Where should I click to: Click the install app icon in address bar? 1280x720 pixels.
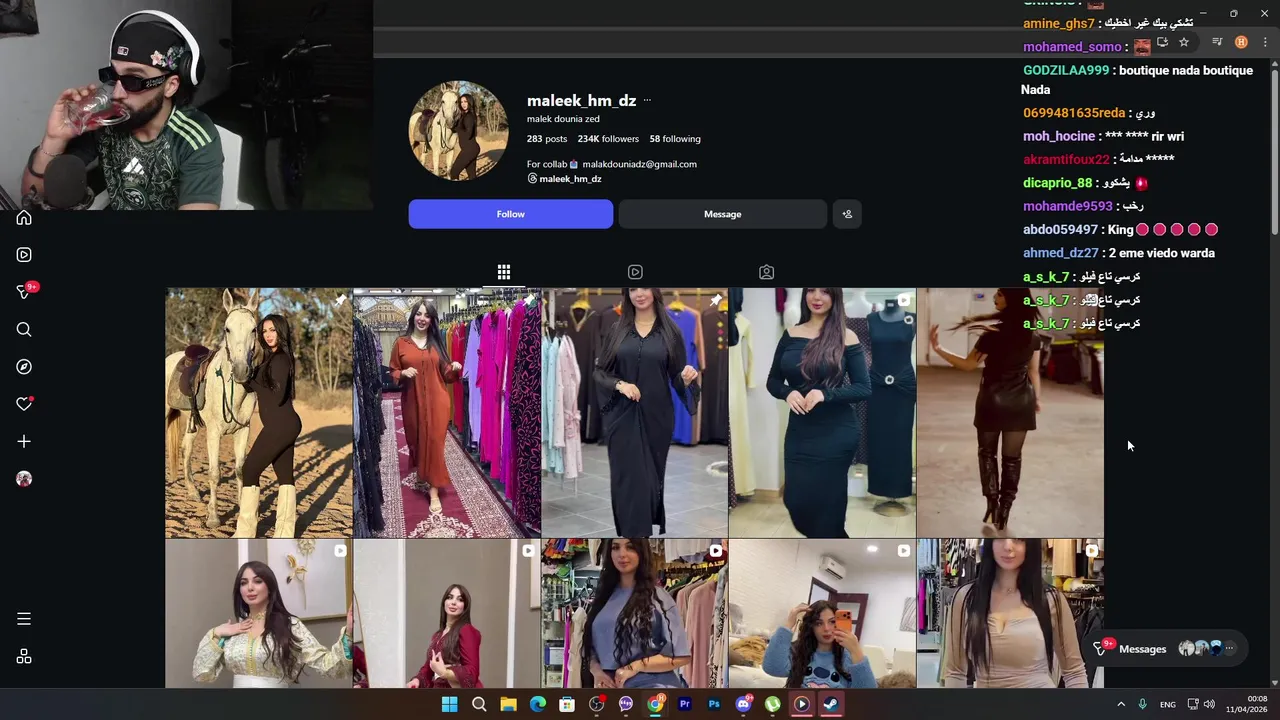pyautogui.click(x=1162, y=42)
